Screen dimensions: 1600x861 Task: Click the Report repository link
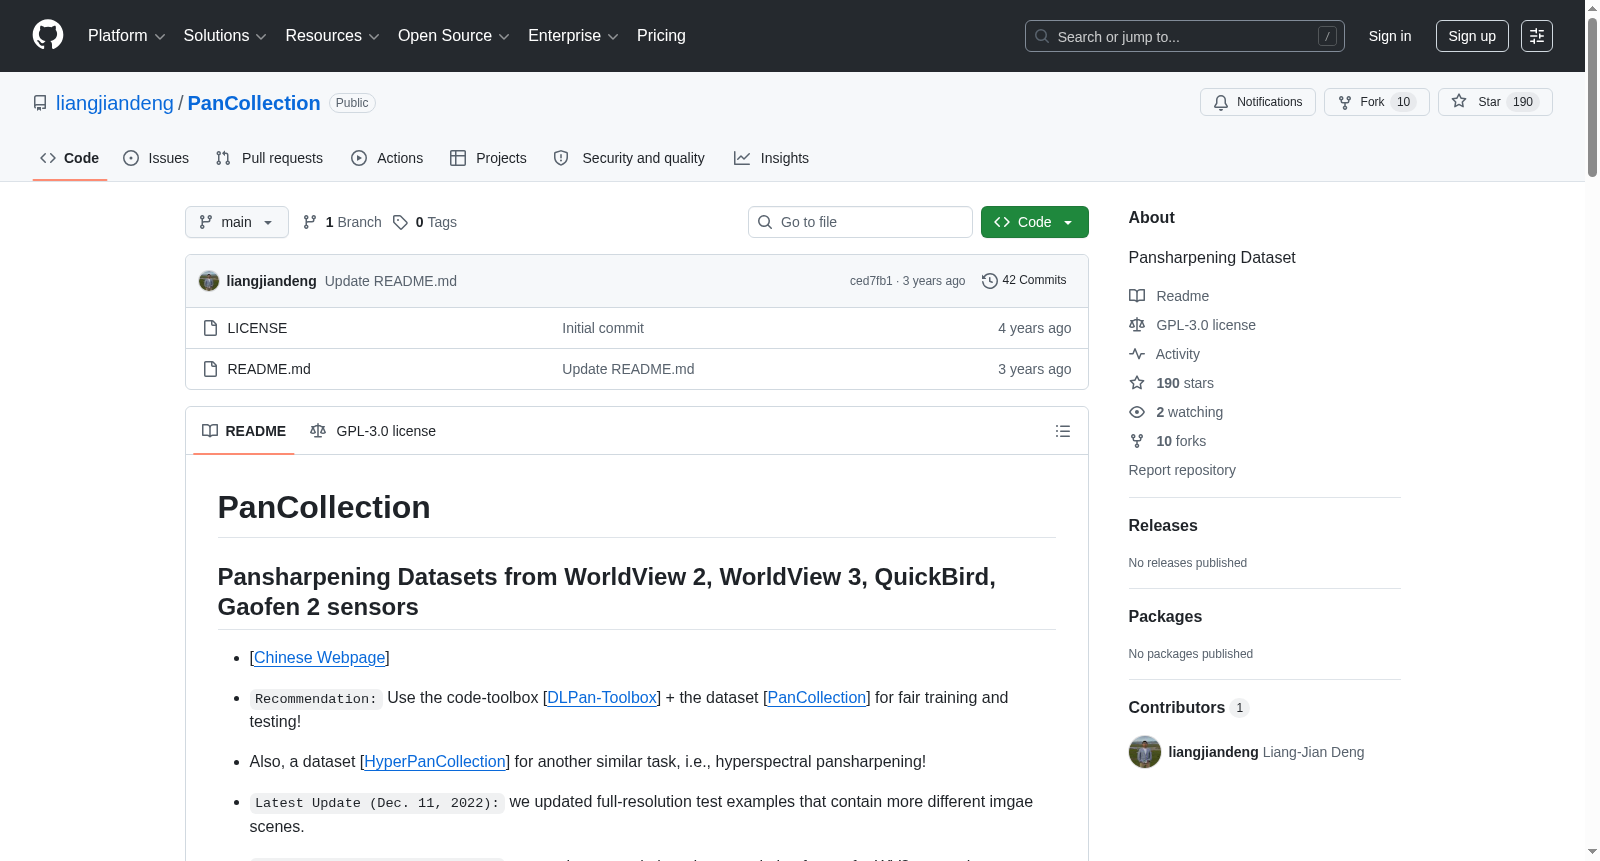click(1182, 470)
